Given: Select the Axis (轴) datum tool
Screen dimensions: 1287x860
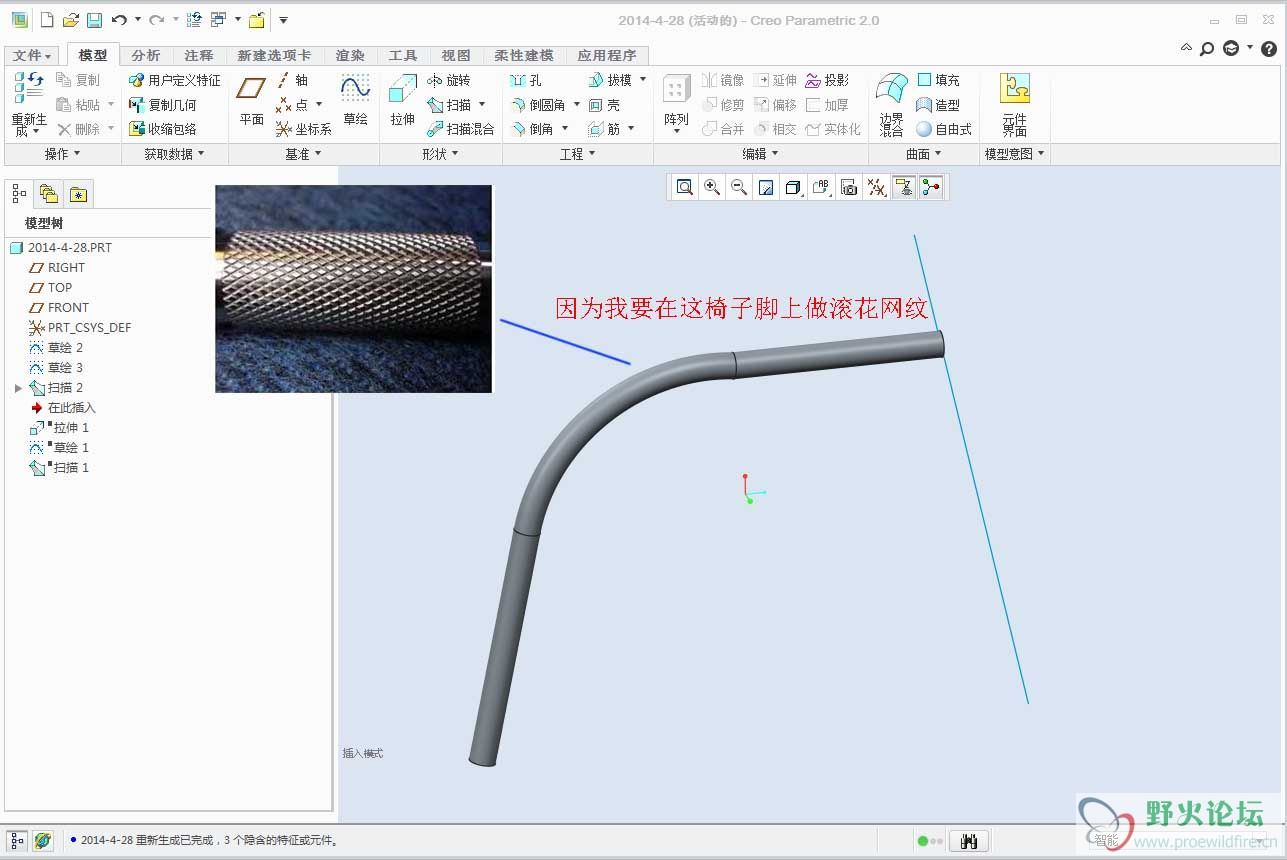Looking at the screenshot, I should click(x=292, y=80).
